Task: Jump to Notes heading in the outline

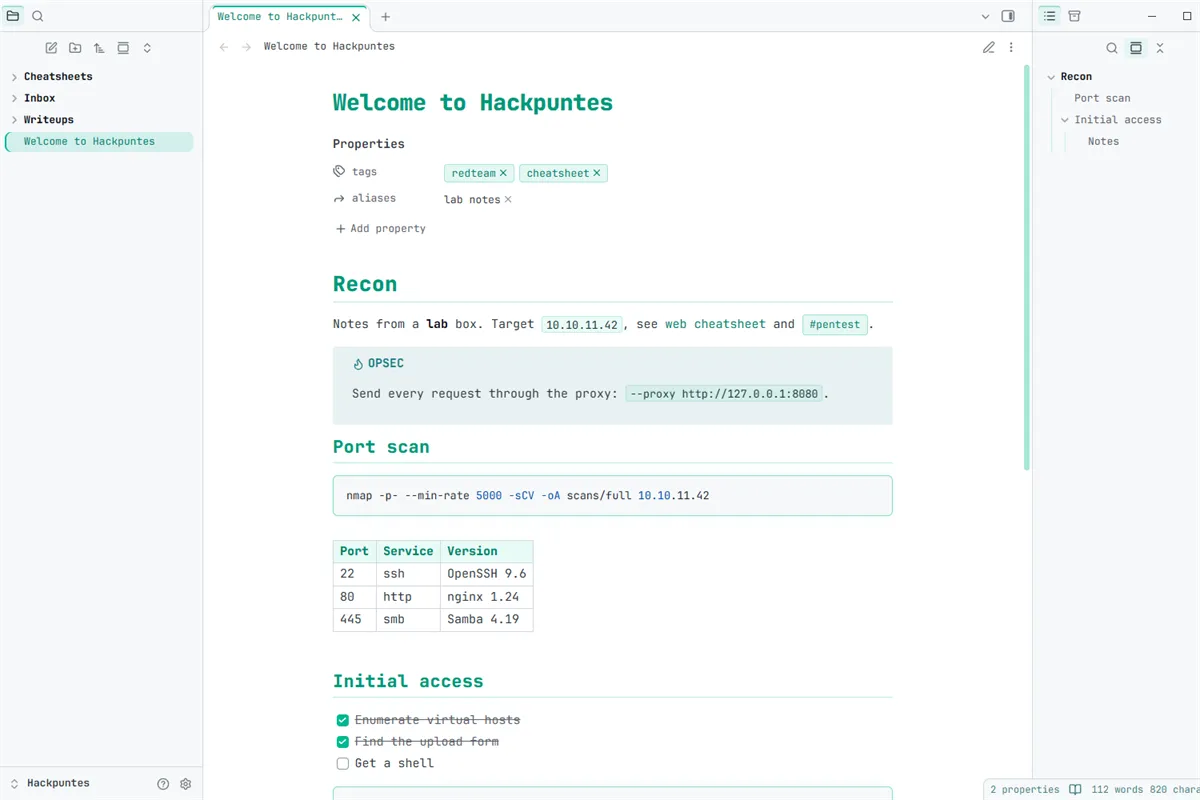Action: pos(1103,142)
